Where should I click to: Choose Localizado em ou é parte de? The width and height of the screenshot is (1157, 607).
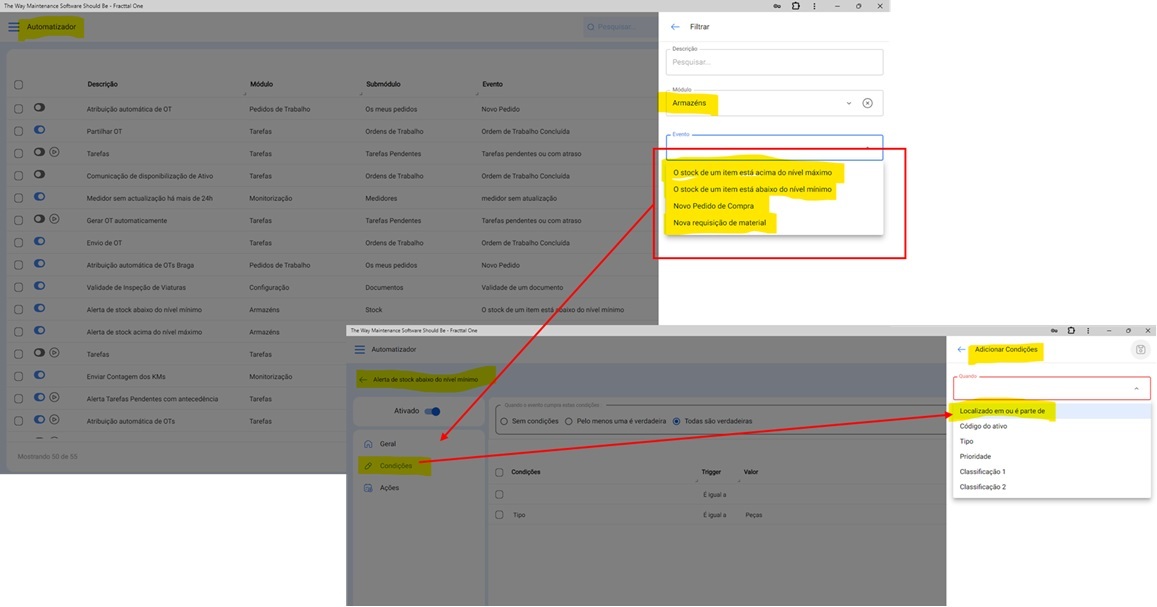pos(1002,411)
